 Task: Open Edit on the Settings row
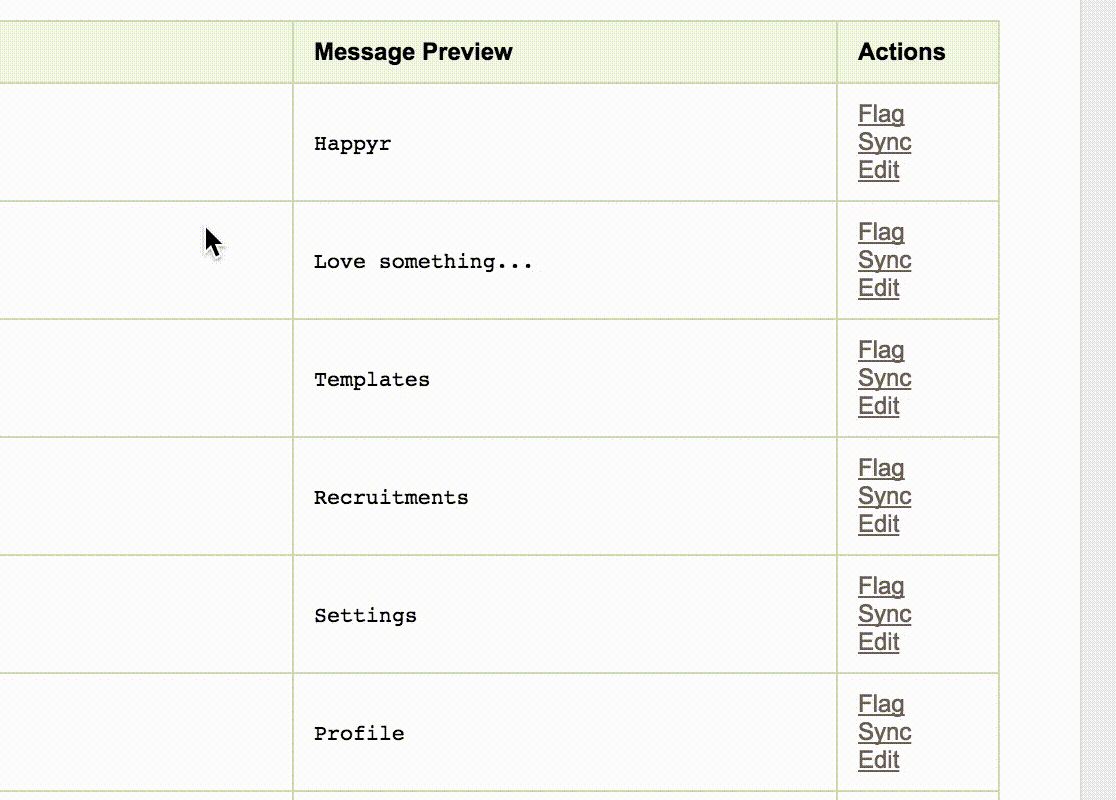(x=878, y=642)
